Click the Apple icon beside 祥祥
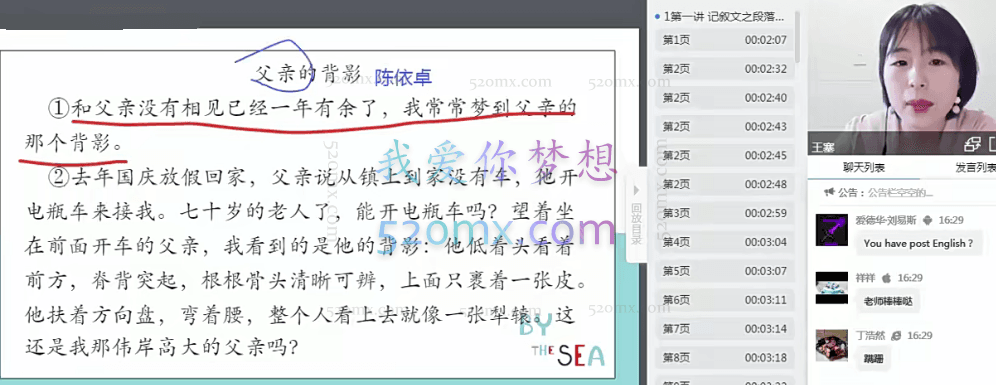Screen dimensions: 996x385 (x=887, y=278)
